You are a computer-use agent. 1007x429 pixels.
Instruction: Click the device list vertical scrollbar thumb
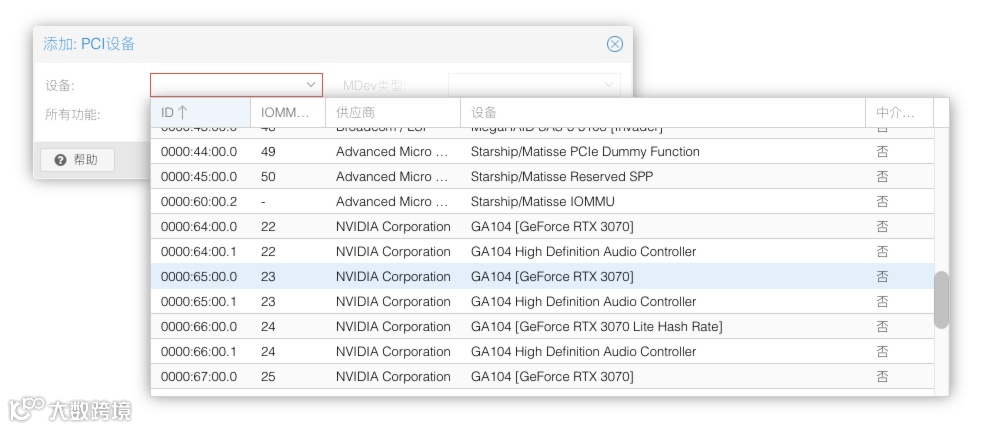coord(941,298)
